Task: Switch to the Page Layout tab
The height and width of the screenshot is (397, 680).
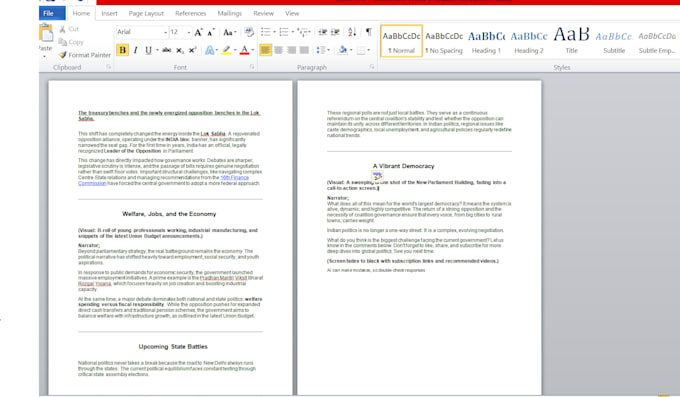Action: coord(146,13)
